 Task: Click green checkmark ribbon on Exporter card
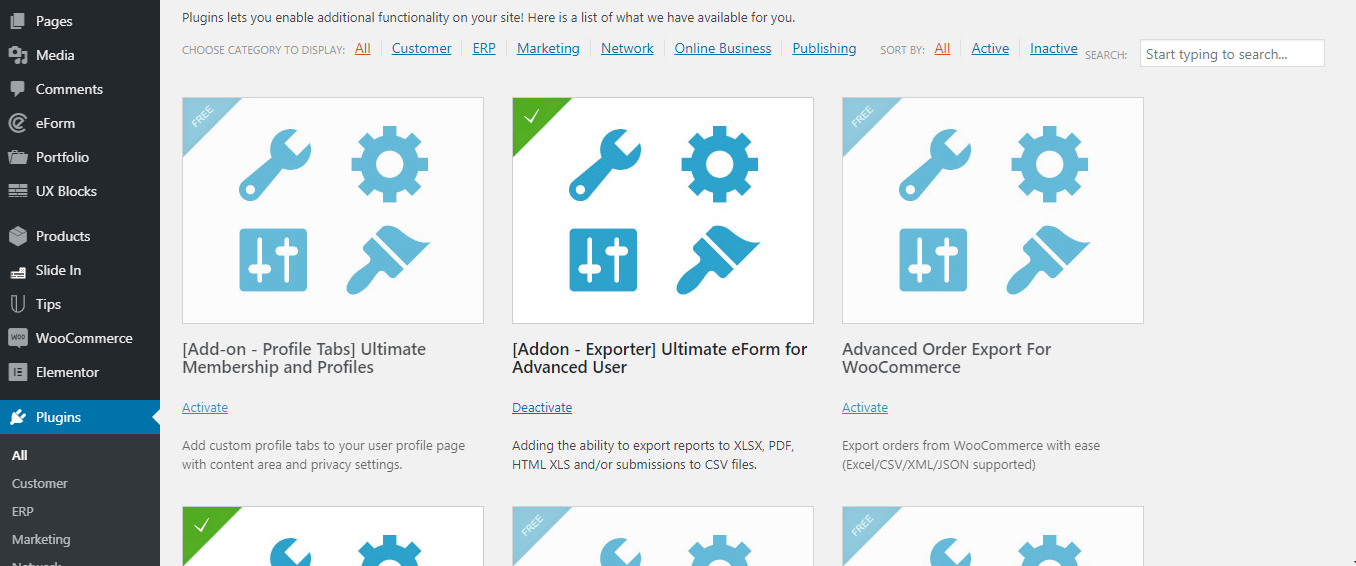click(x=533, y=118)
